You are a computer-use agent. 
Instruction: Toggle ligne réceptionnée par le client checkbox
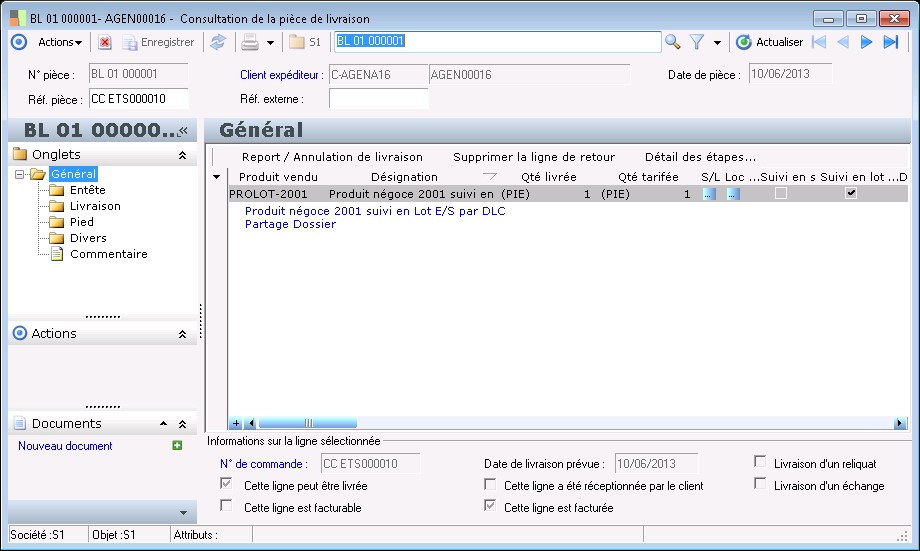coord(490,484)
